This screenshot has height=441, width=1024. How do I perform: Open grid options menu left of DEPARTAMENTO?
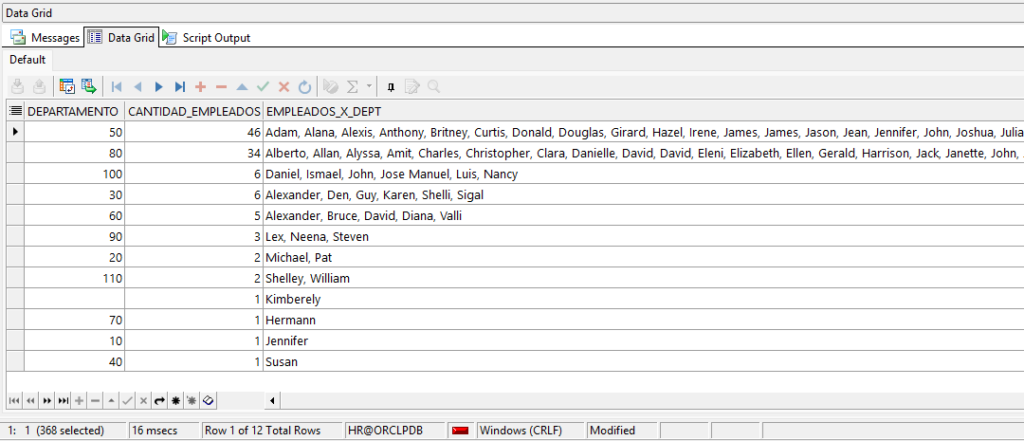15,111
